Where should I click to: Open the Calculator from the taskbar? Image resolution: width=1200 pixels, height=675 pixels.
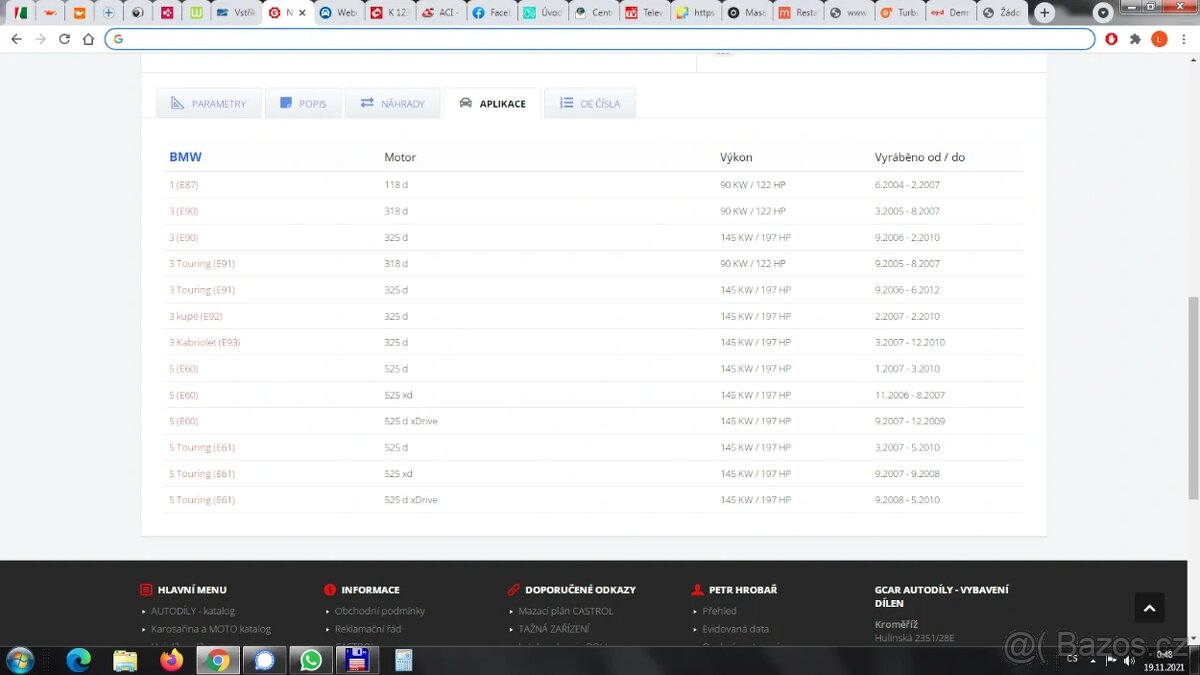click(x=403, y=660)
